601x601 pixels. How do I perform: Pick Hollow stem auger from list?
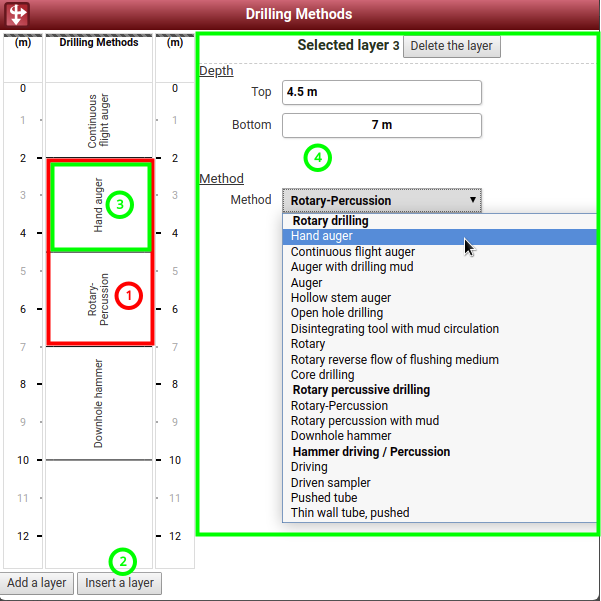coord(340,298)
